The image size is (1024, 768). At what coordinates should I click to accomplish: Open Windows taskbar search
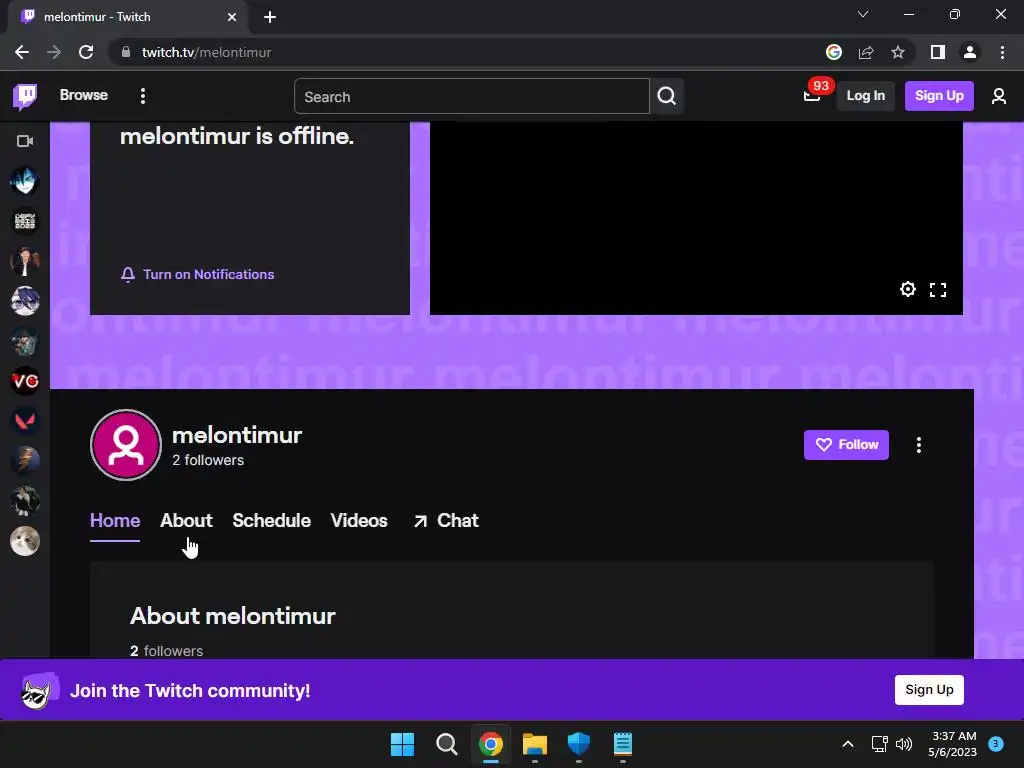click(x=446, y=744)
